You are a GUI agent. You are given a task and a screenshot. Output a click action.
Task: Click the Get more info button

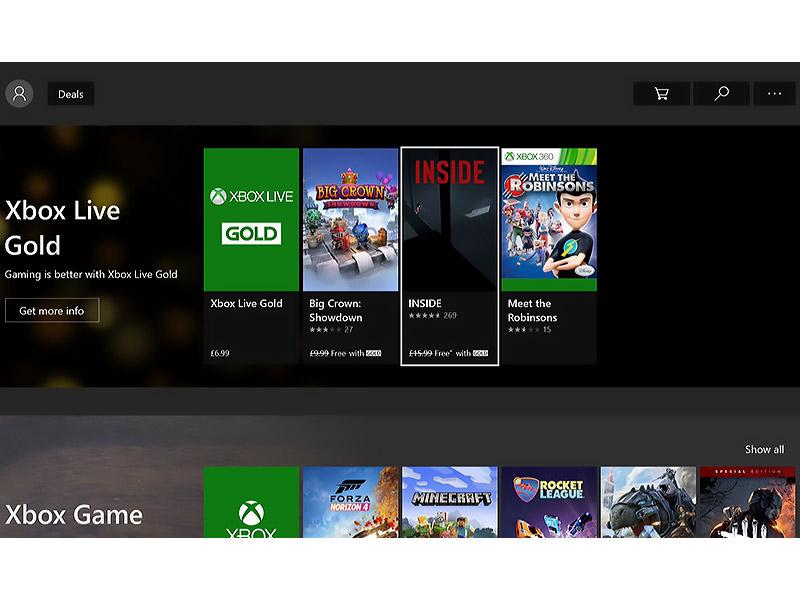[52, 311]
